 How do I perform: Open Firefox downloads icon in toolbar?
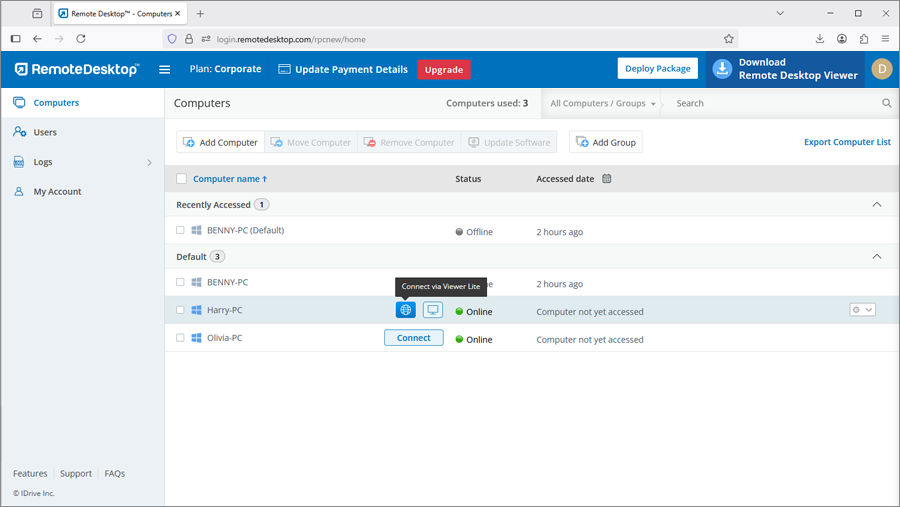click(820, 39)
